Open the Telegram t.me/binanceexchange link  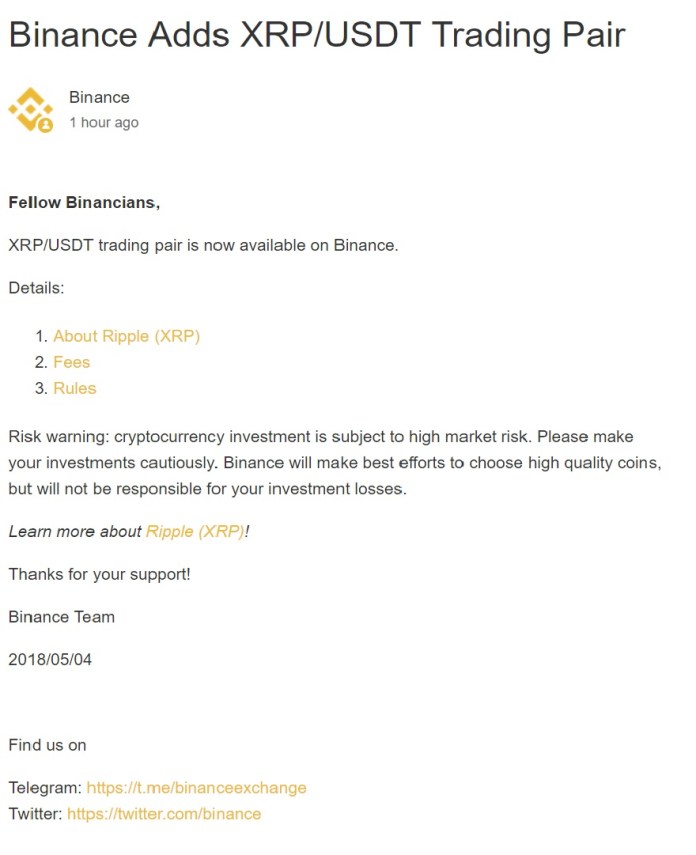pos(196,788)
